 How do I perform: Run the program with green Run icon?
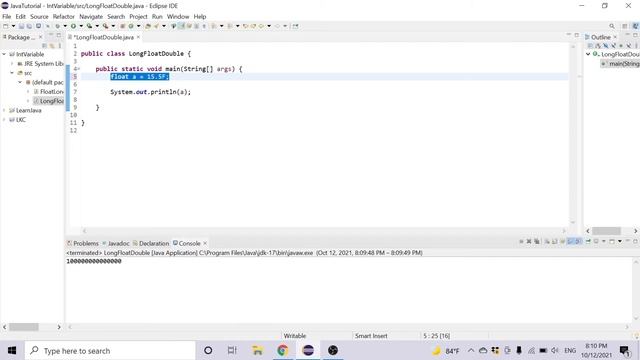click(73, 26)
